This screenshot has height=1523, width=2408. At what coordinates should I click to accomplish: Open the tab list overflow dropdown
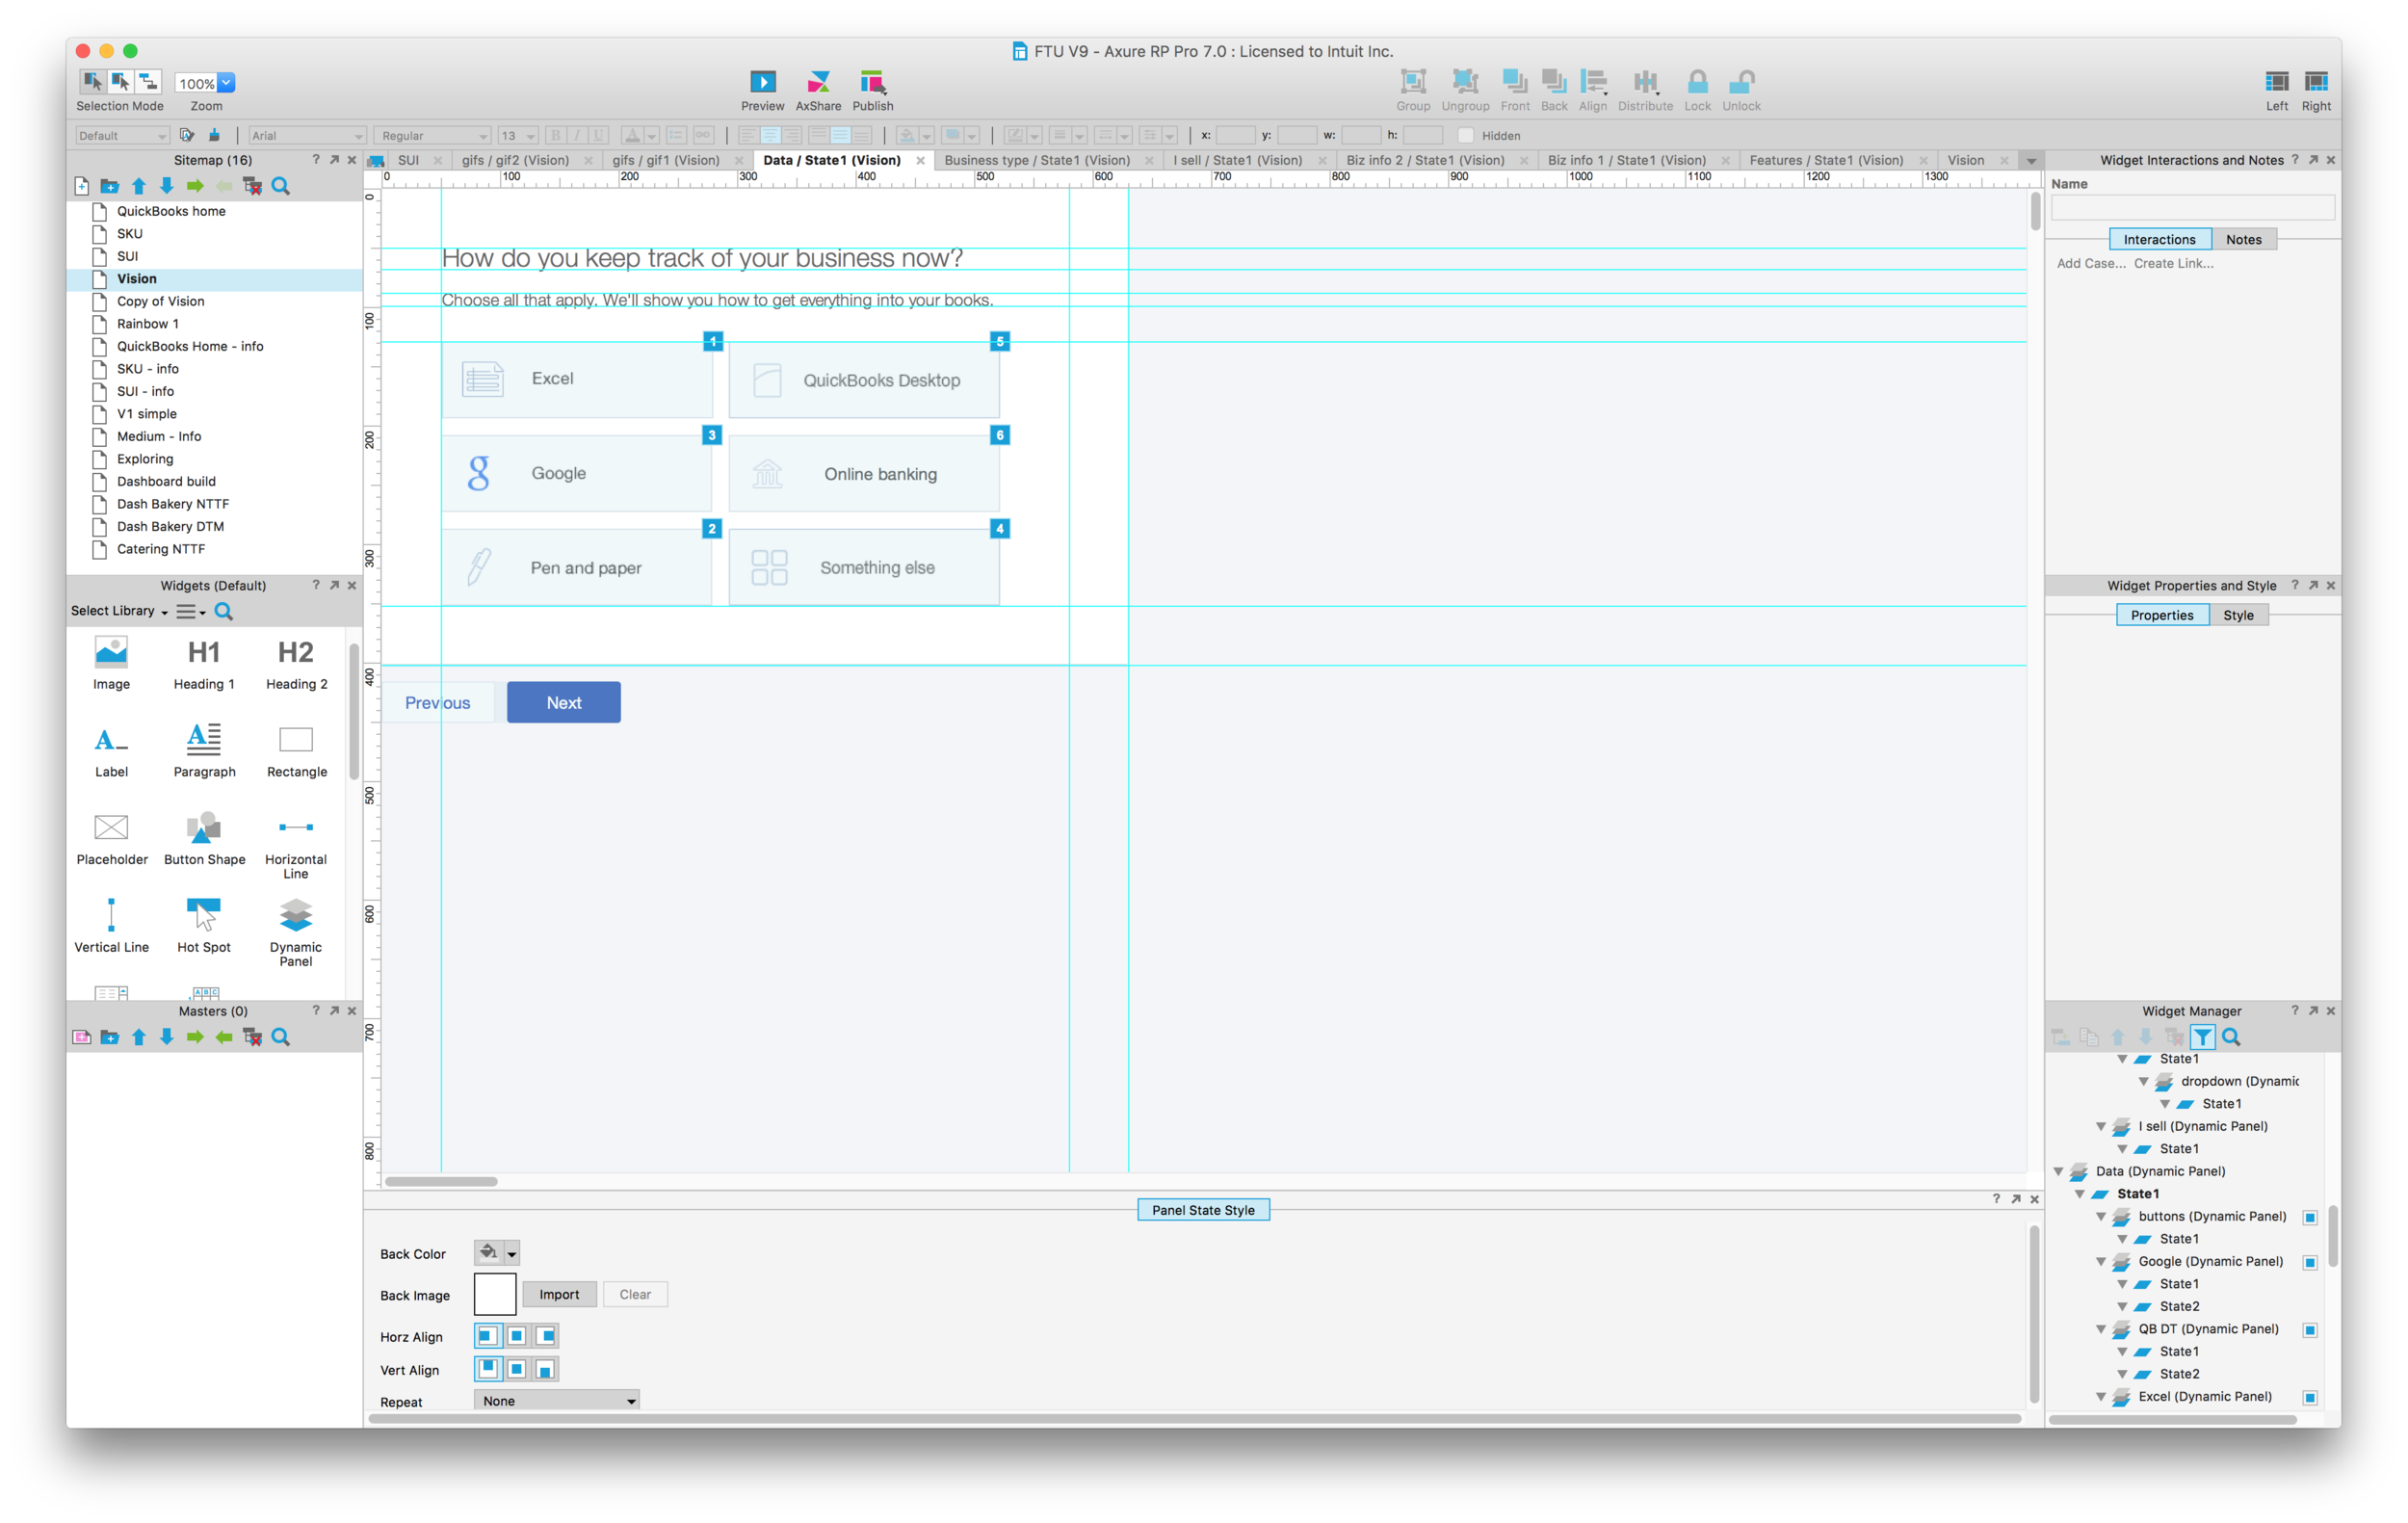pos(2030,161)
